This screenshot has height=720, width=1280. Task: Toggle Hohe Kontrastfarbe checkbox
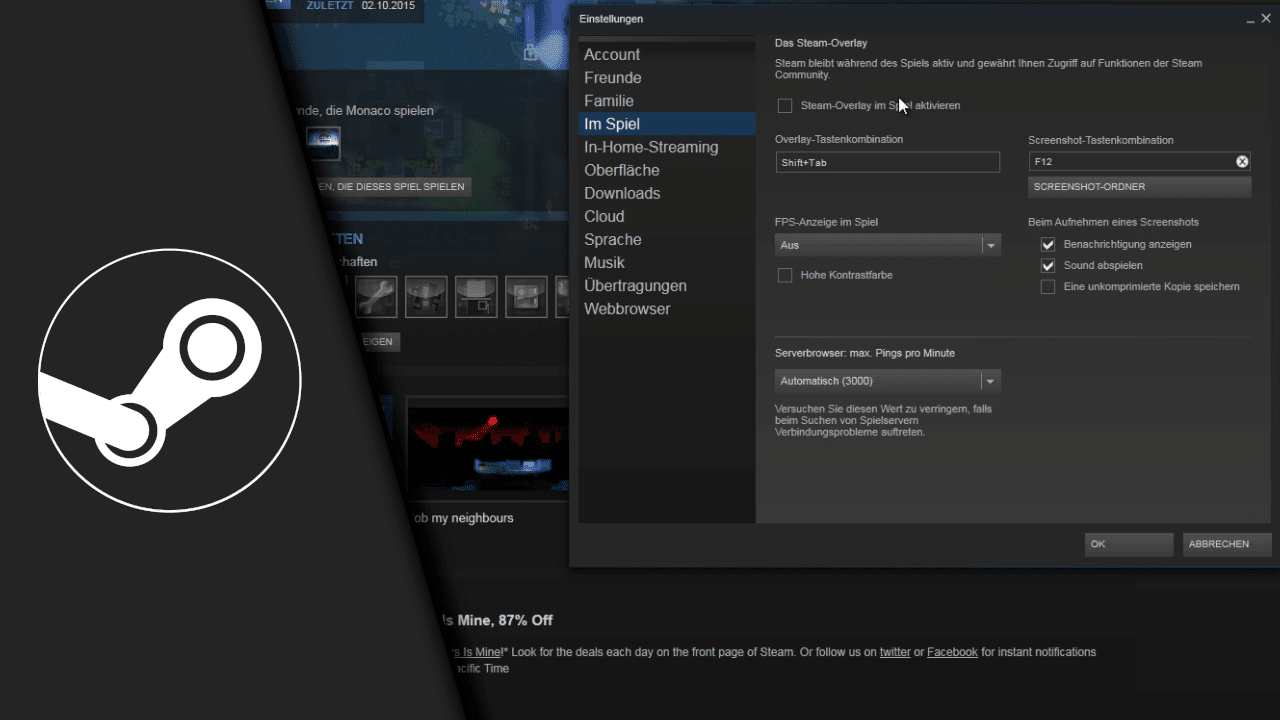coord(785,275)
